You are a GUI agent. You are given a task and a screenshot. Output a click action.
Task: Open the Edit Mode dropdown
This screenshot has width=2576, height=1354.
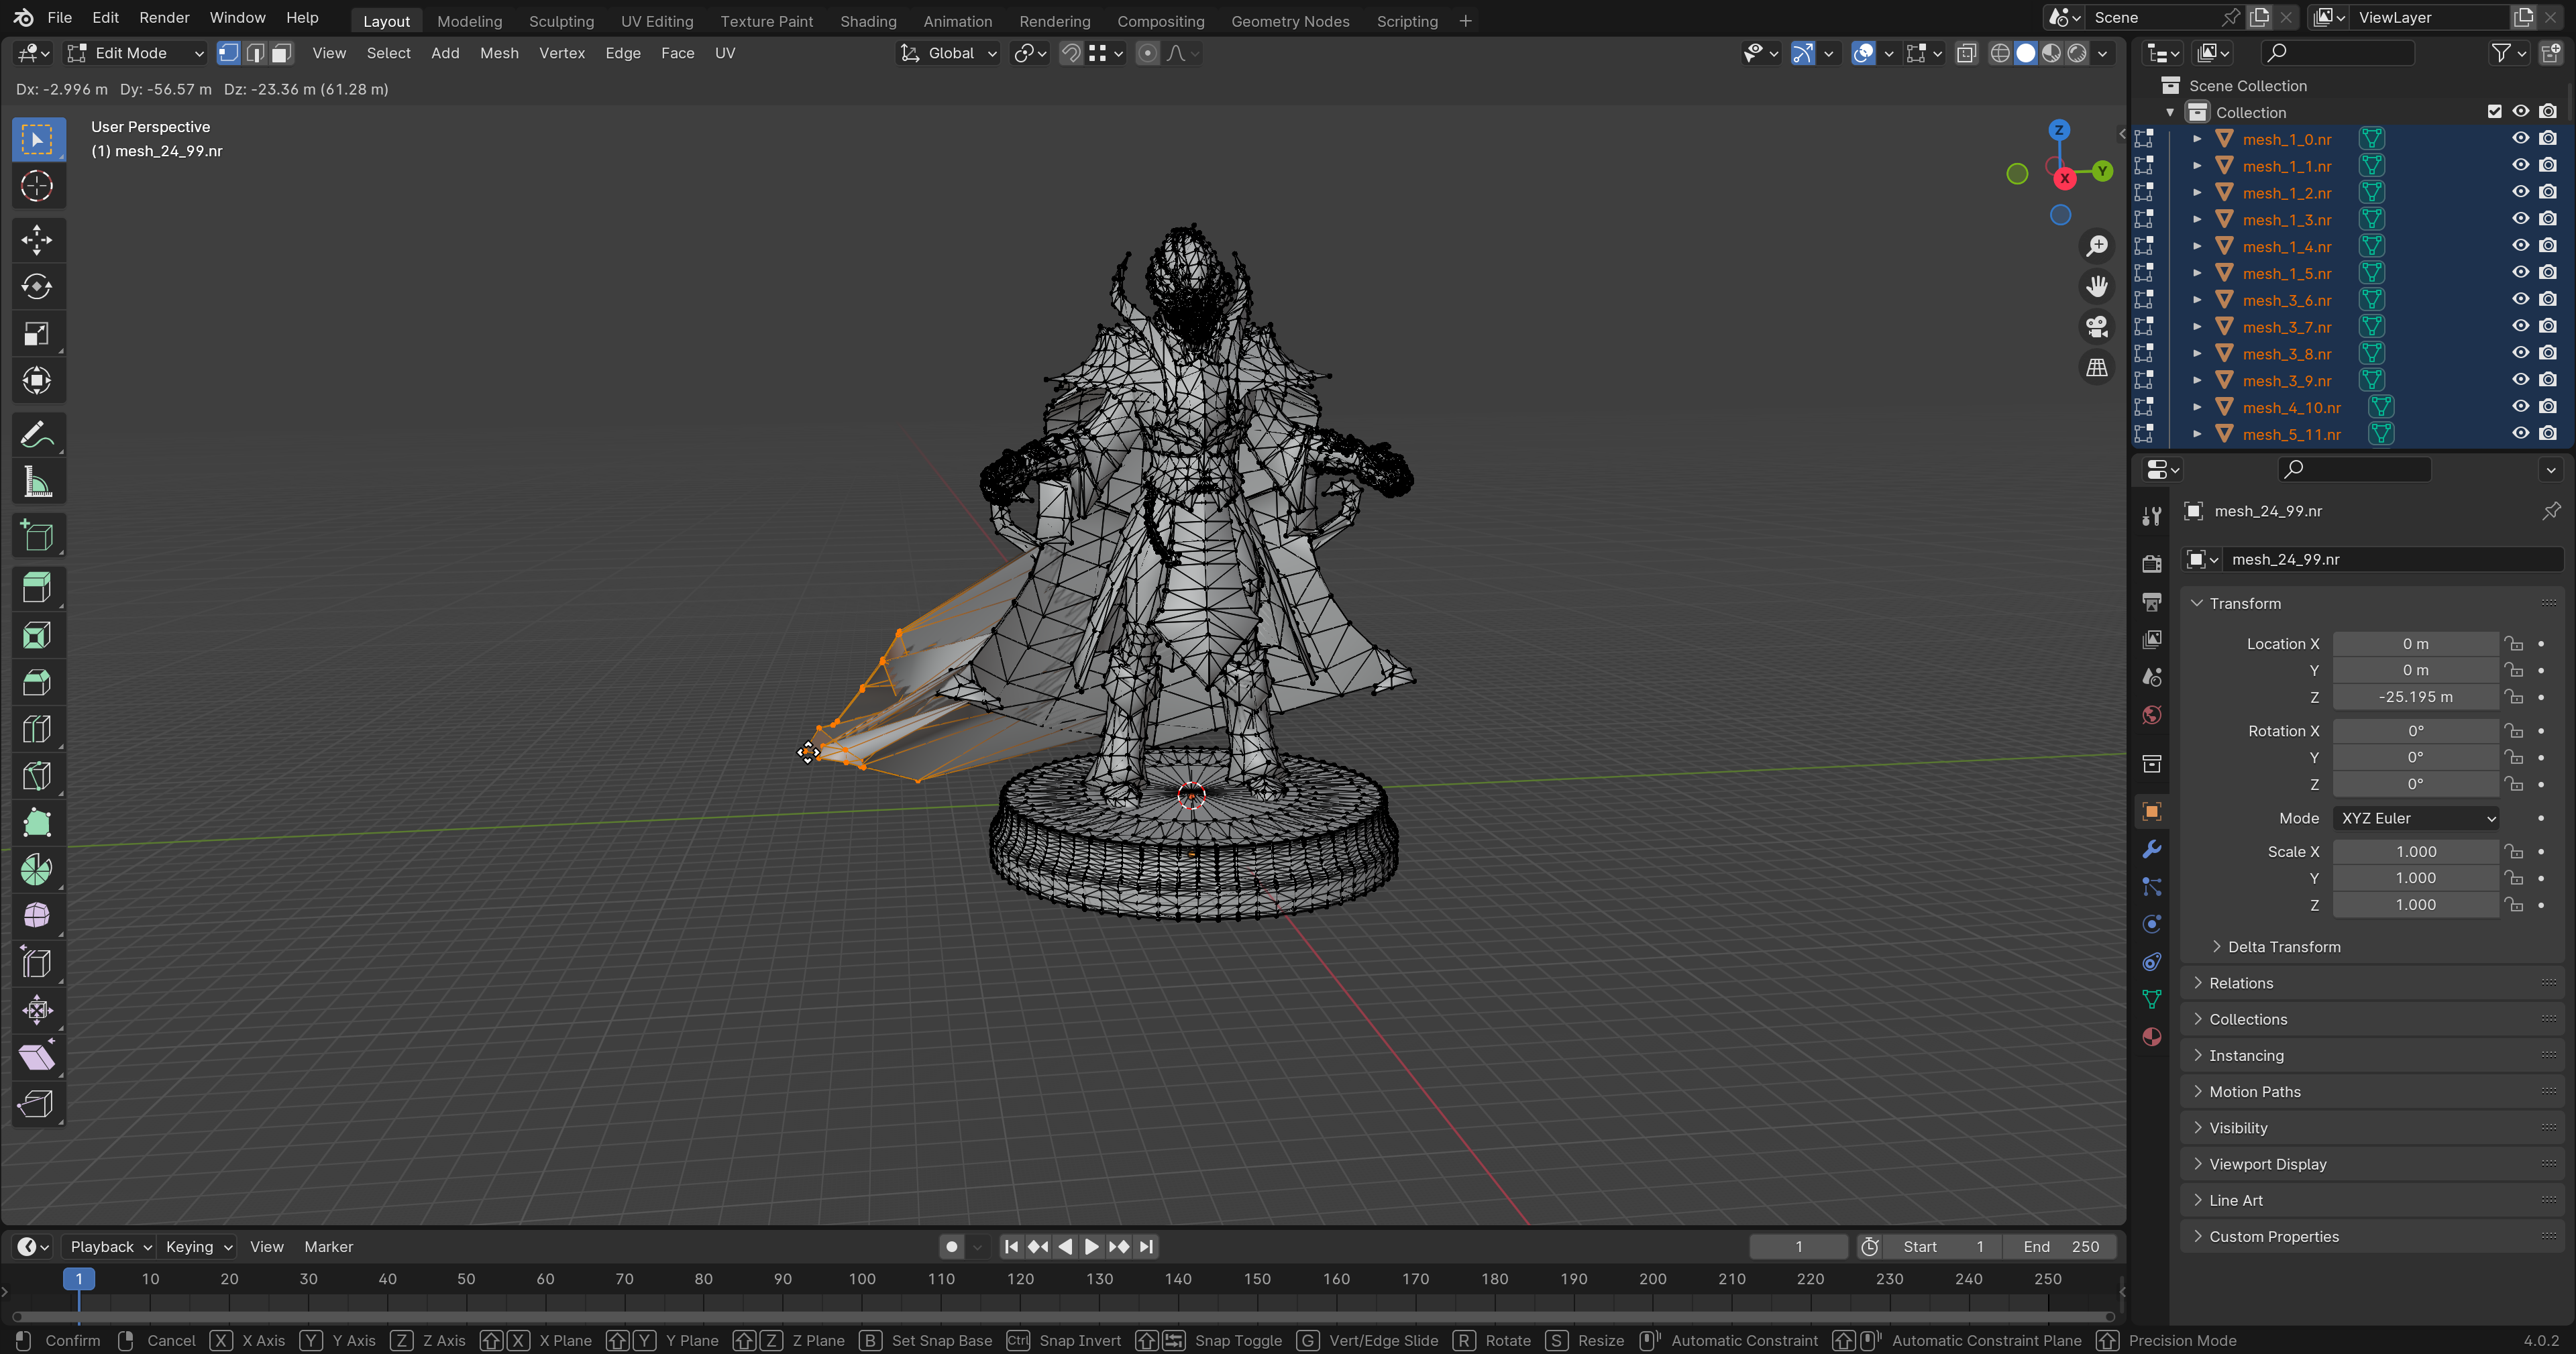(135, 53)
